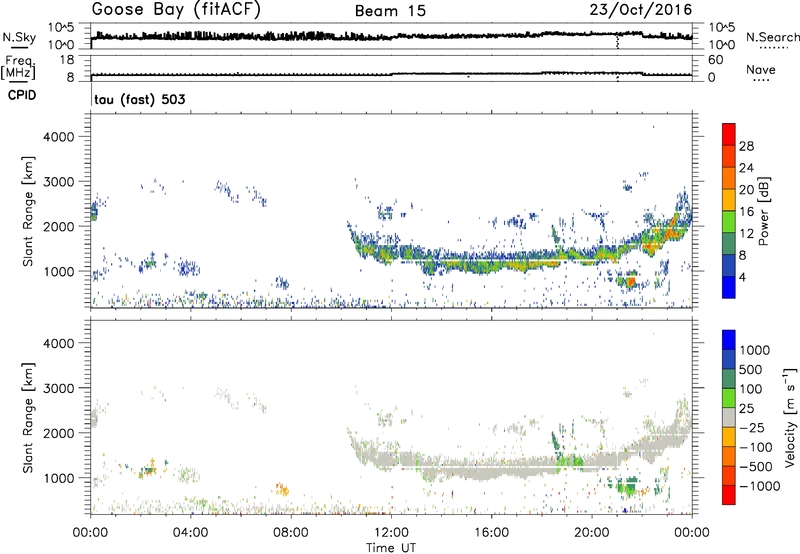The width and height of the screenshot is (800, 554).
Task: Click the "24" tick on the Power color bar
Action: pos(746,168)
